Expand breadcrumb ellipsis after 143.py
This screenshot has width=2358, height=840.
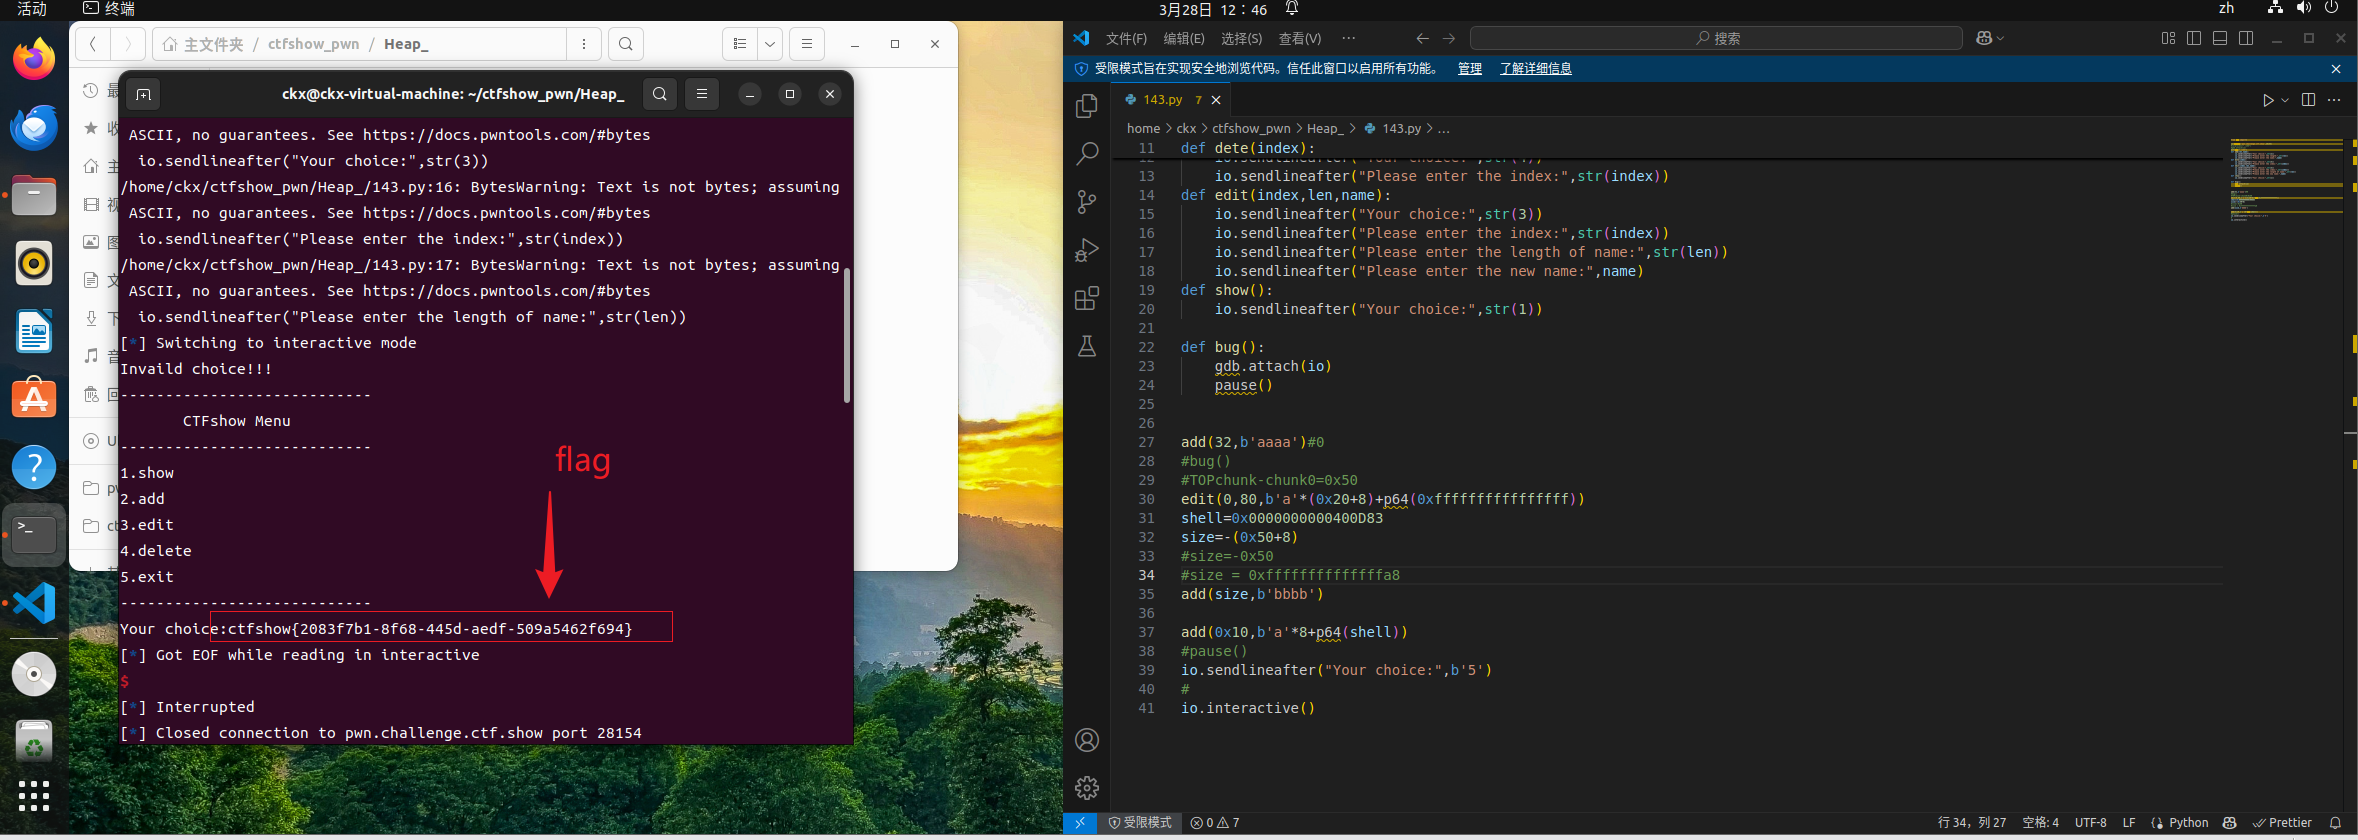(1444, 129)
